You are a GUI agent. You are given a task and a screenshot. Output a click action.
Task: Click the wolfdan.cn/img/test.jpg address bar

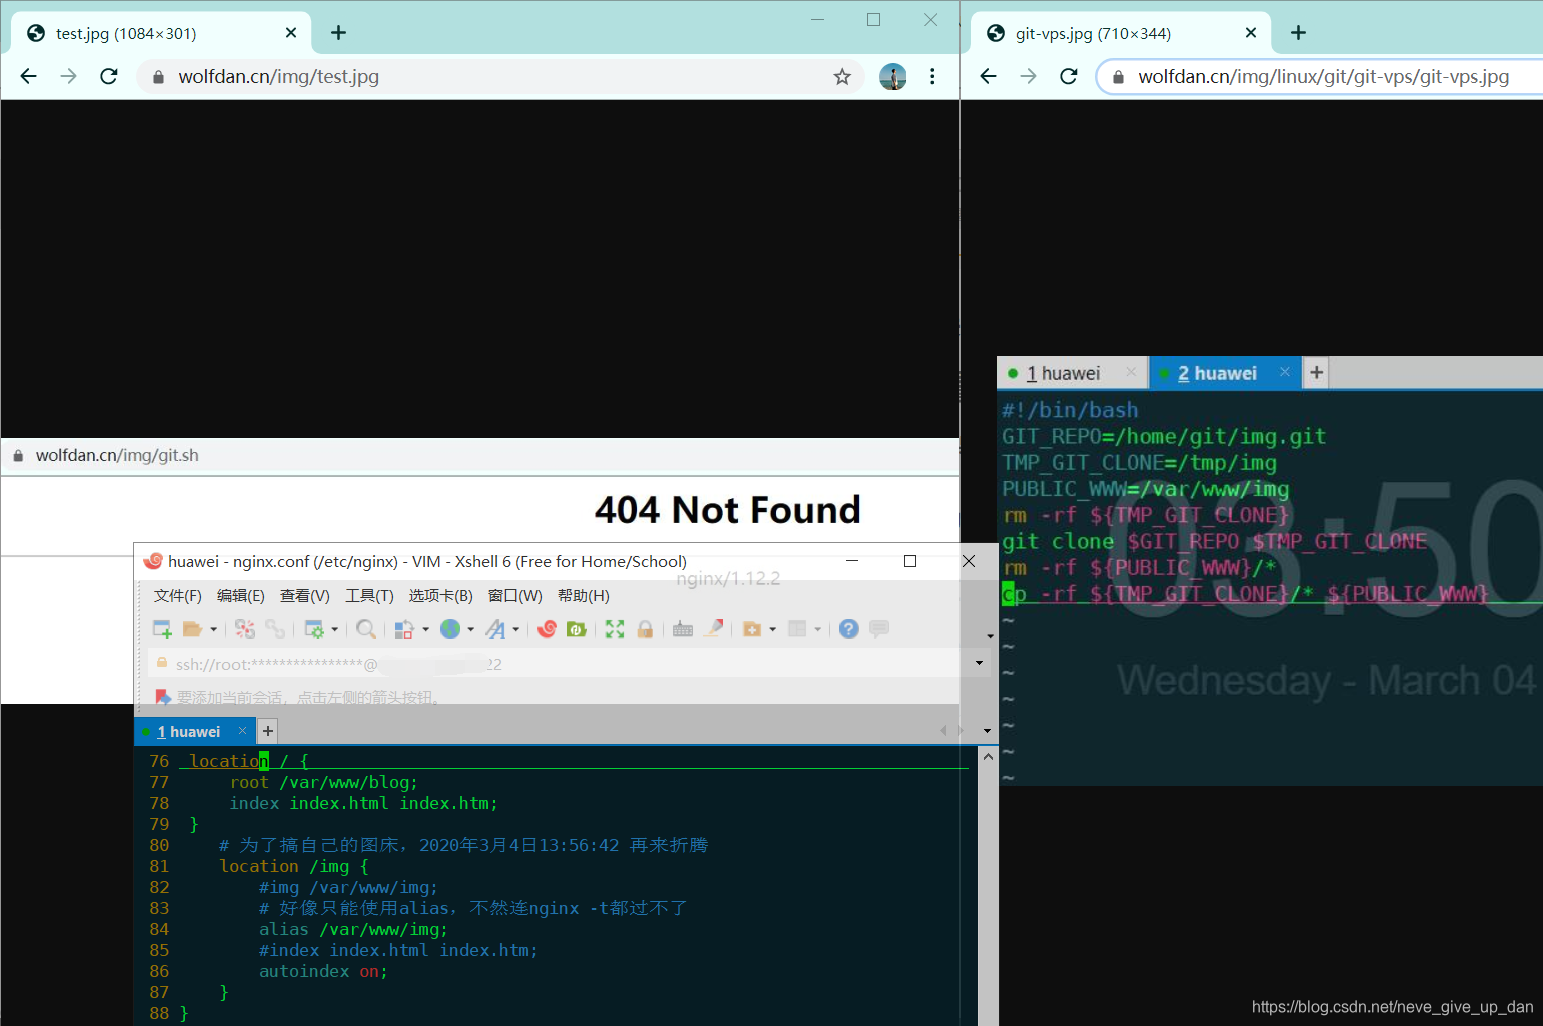(500, 77)
